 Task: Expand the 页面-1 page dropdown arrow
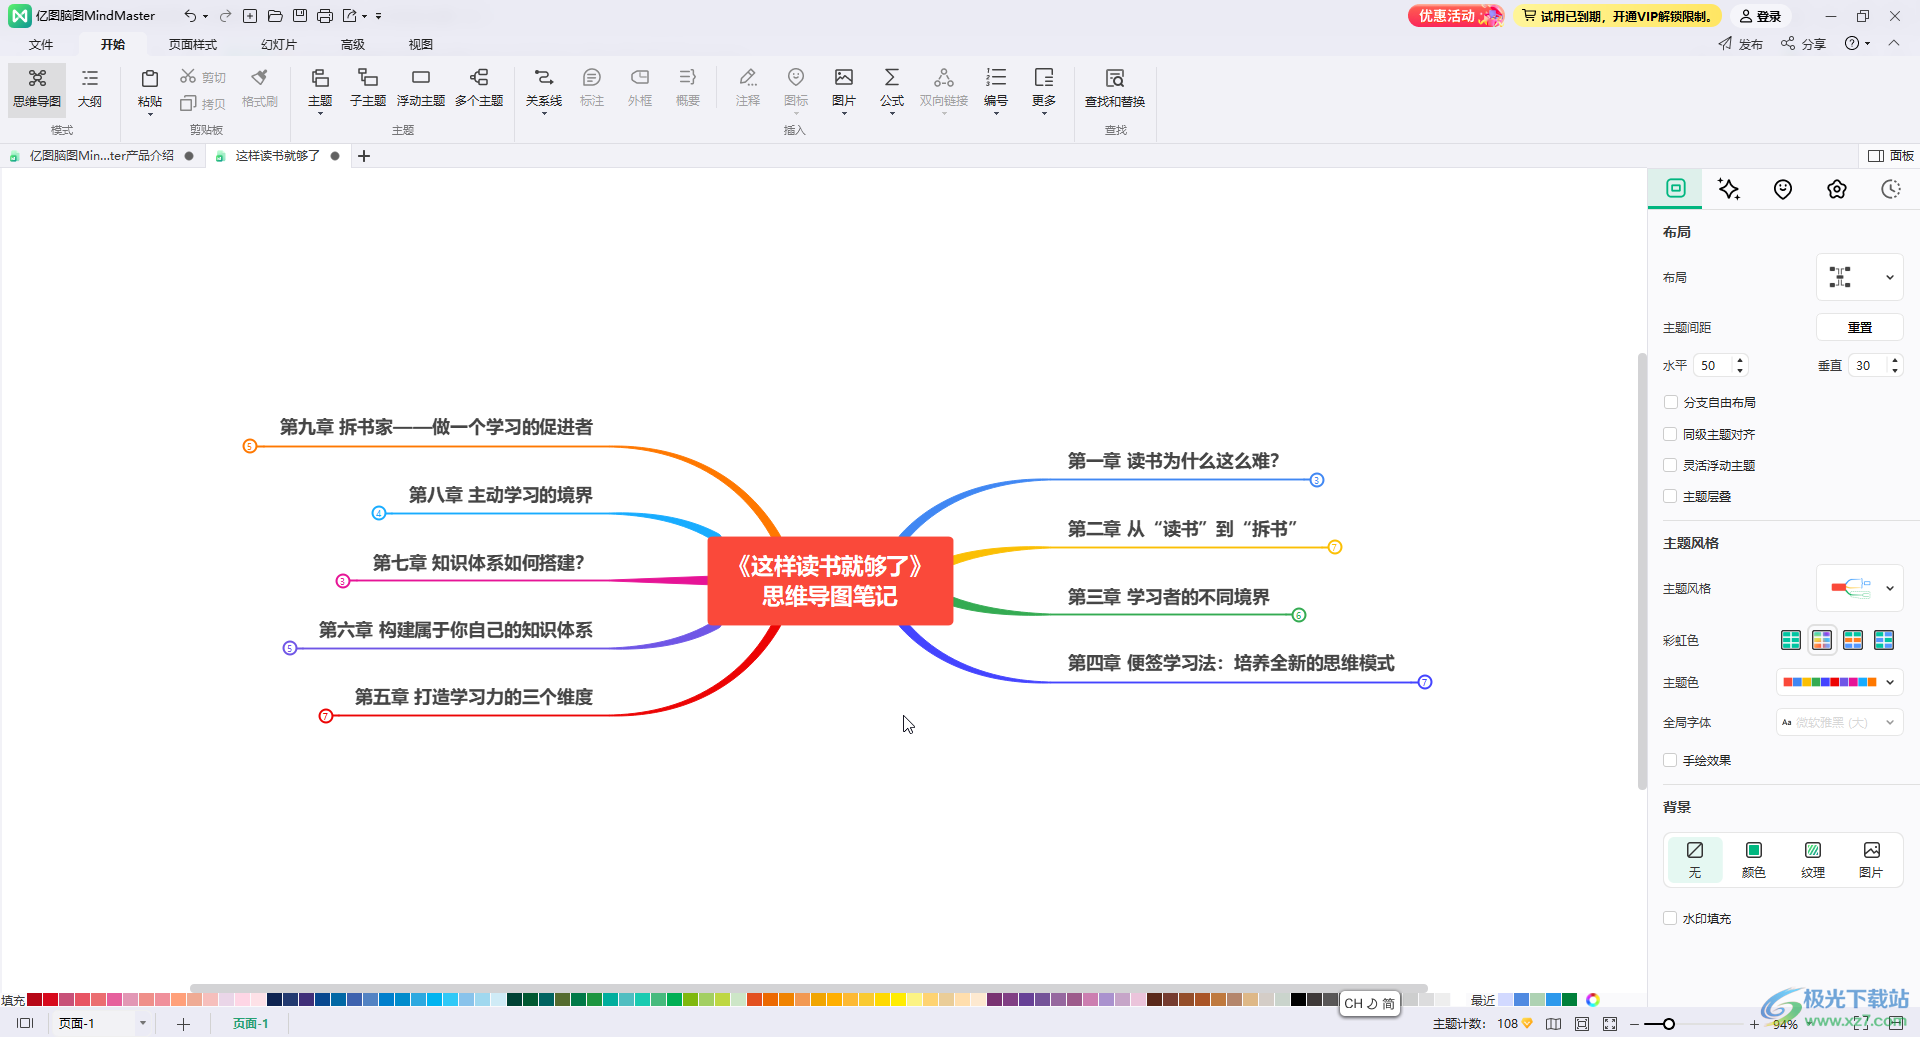point(143,1024)
